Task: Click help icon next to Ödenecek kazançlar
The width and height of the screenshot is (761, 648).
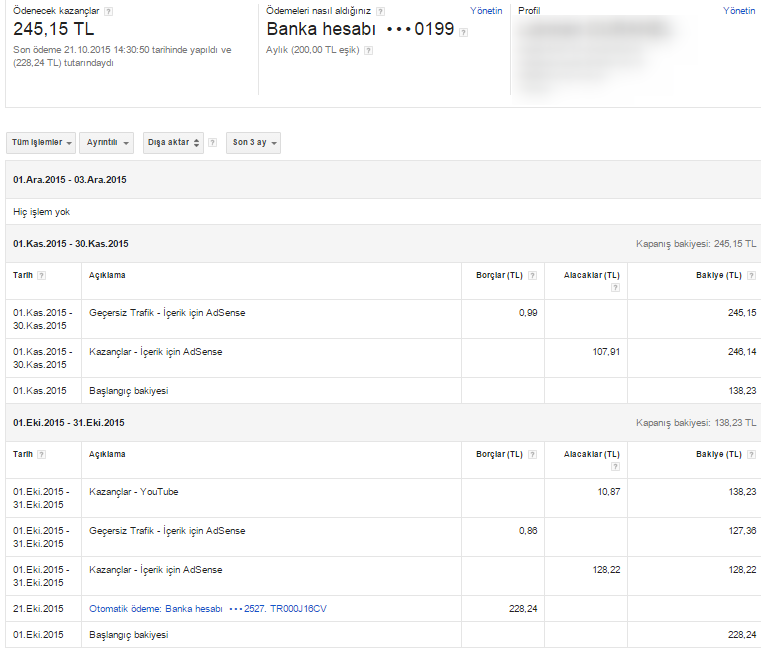Action: [109, 11]
